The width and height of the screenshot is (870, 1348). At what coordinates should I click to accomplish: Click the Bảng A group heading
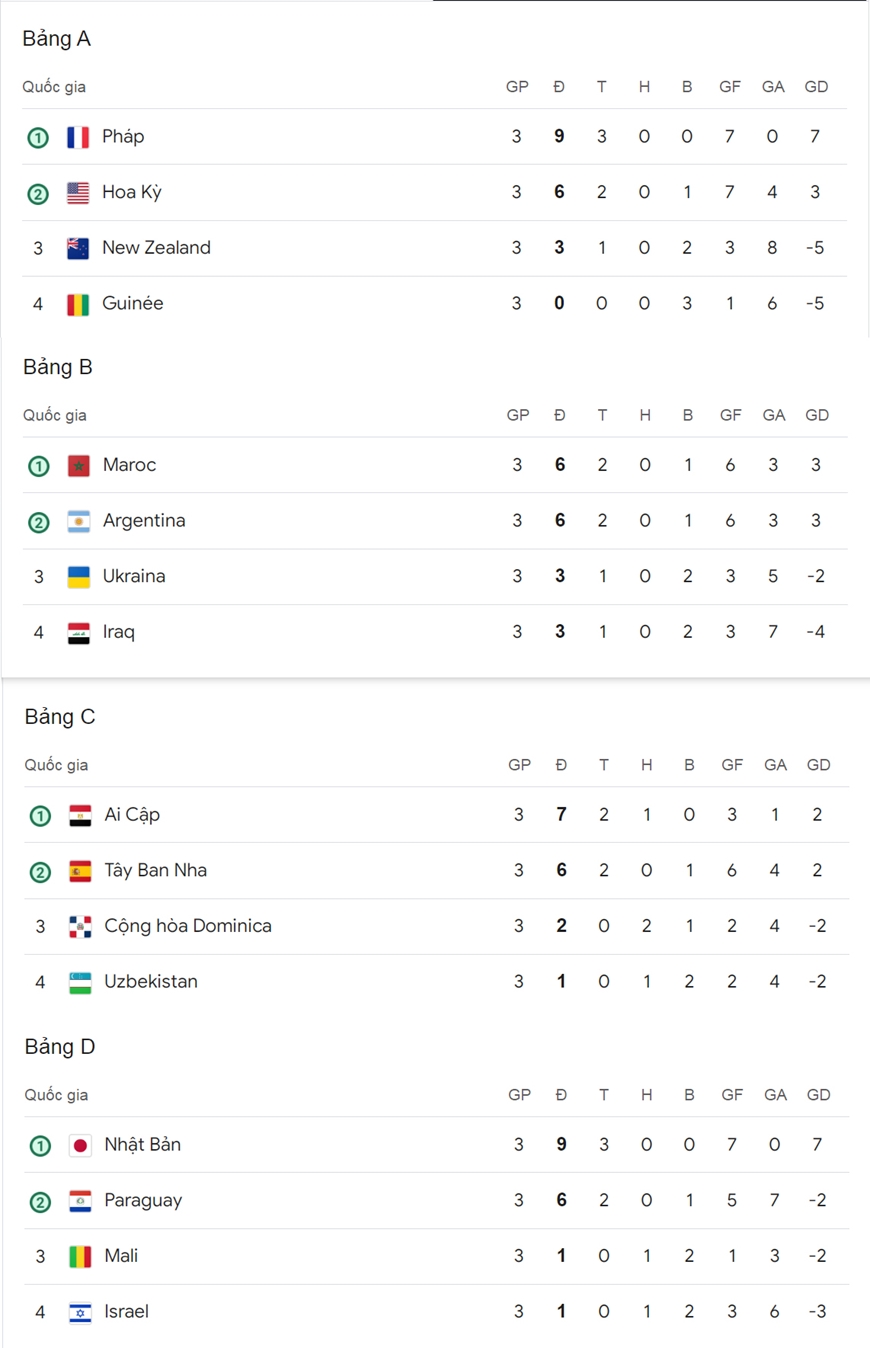[x=56, y=39]
